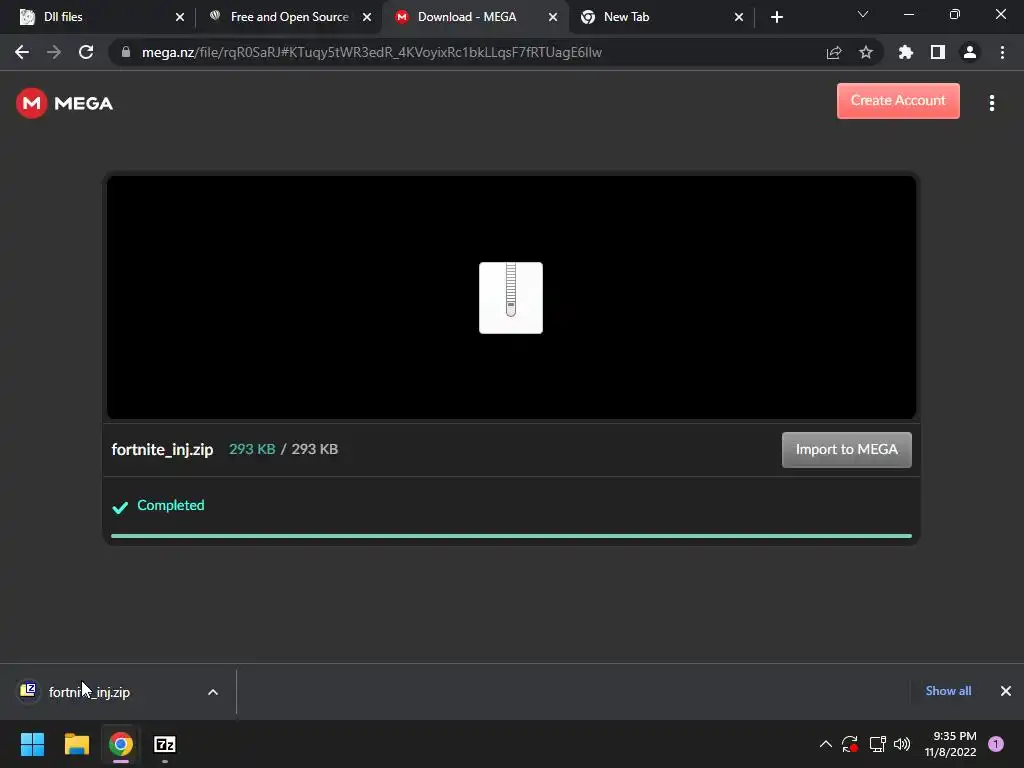Image resolution: width=1024 pixels, height=768 pixels.
Task: Close the Dll files tab
Action: pos(180,17)
